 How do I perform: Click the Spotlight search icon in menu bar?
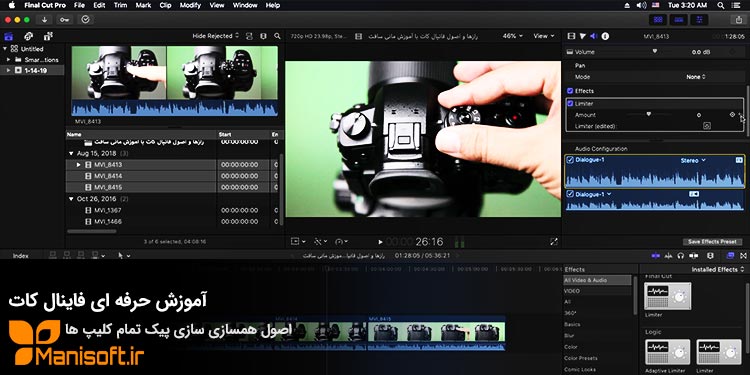(721, 5)
